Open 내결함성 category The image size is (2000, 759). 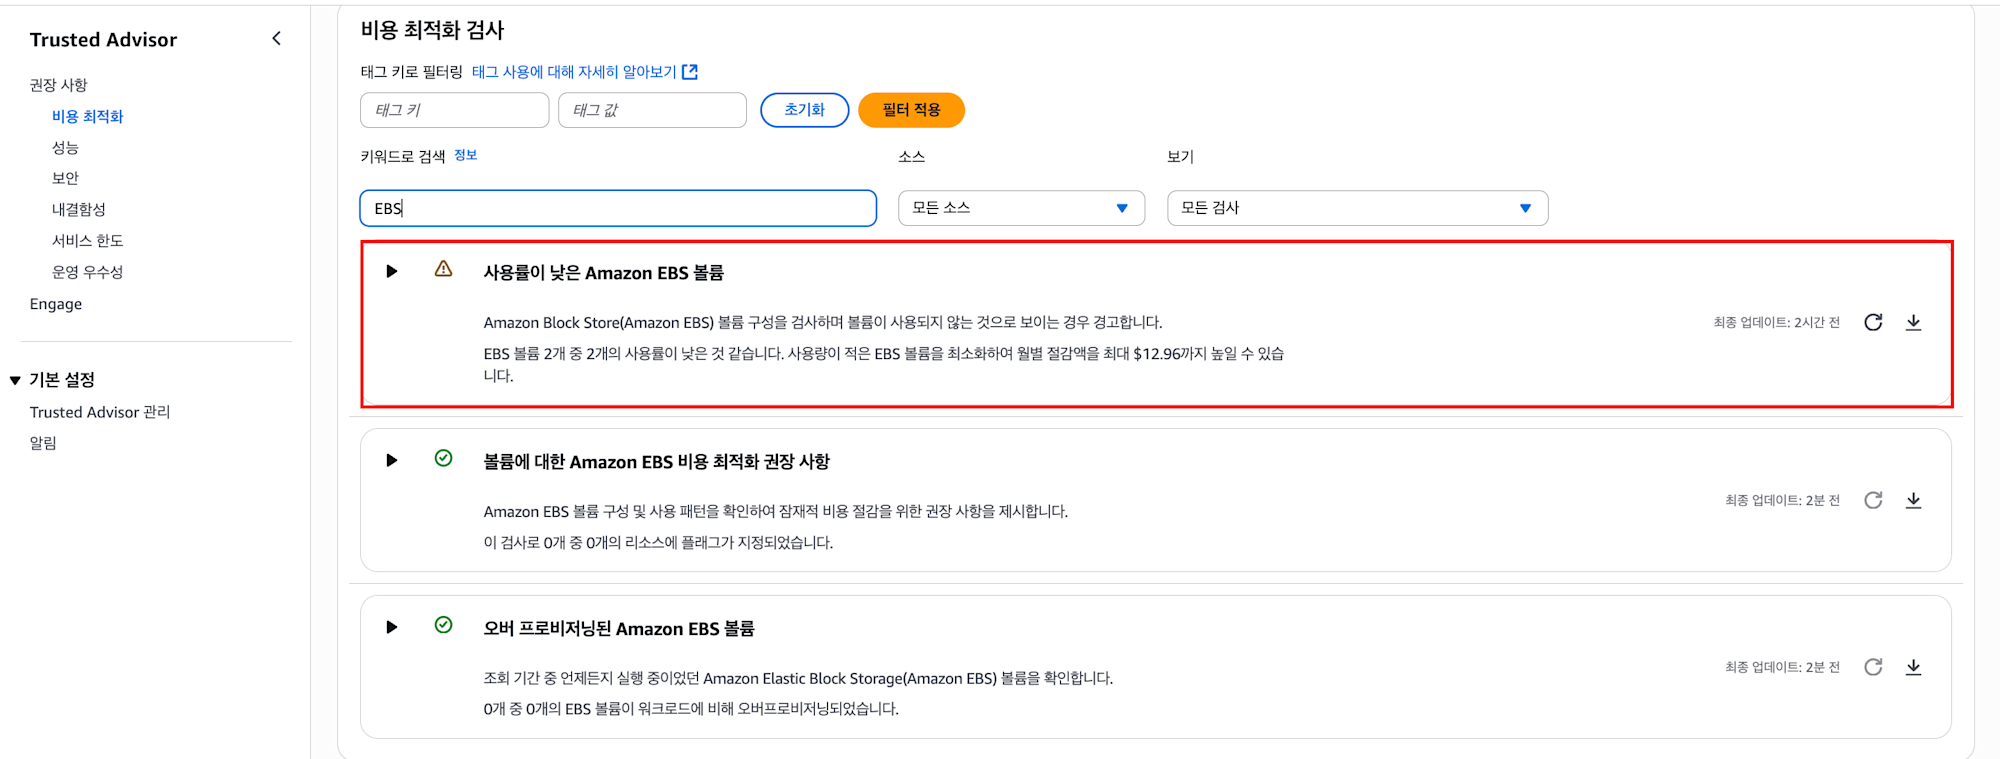(79, 209)
